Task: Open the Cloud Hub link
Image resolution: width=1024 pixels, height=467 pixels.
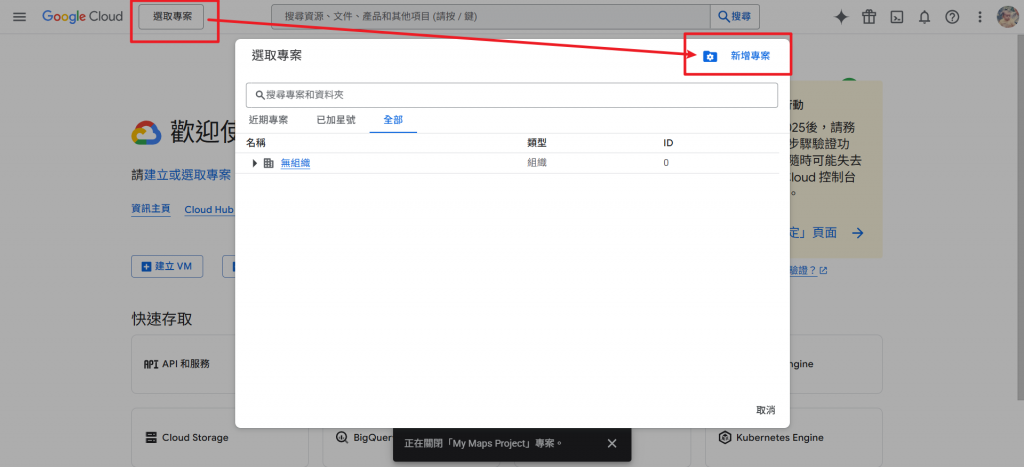Action: click(208, 210)
